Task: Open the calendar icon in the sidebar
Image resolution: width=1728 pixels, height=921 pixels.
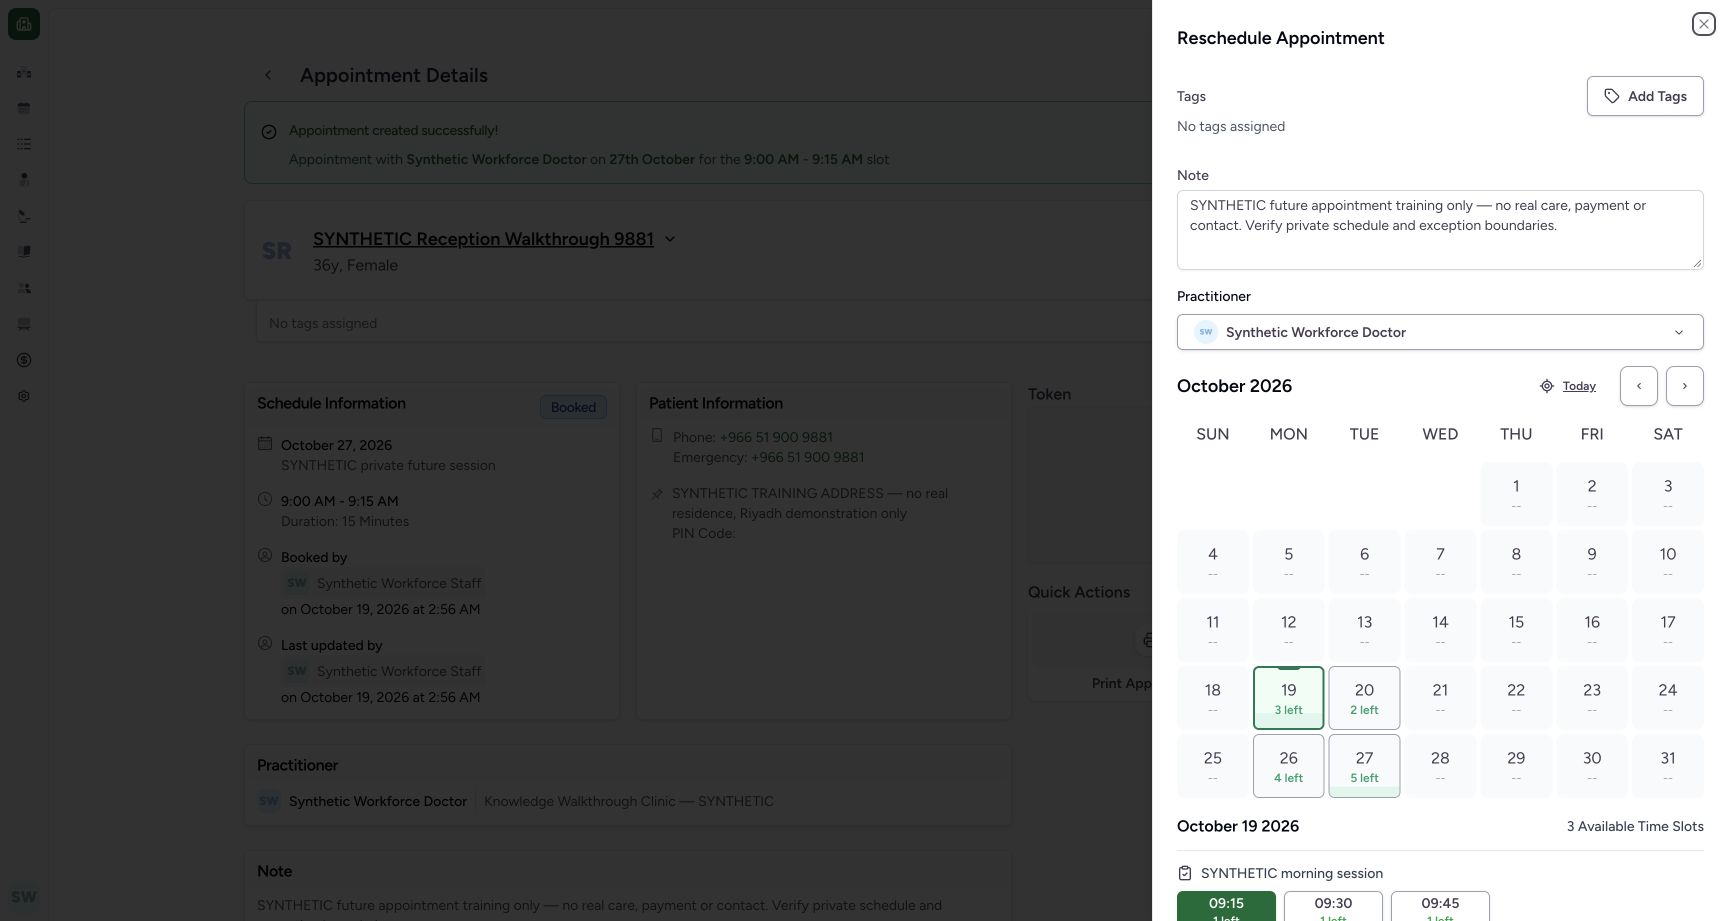Action: coord(24,108)
